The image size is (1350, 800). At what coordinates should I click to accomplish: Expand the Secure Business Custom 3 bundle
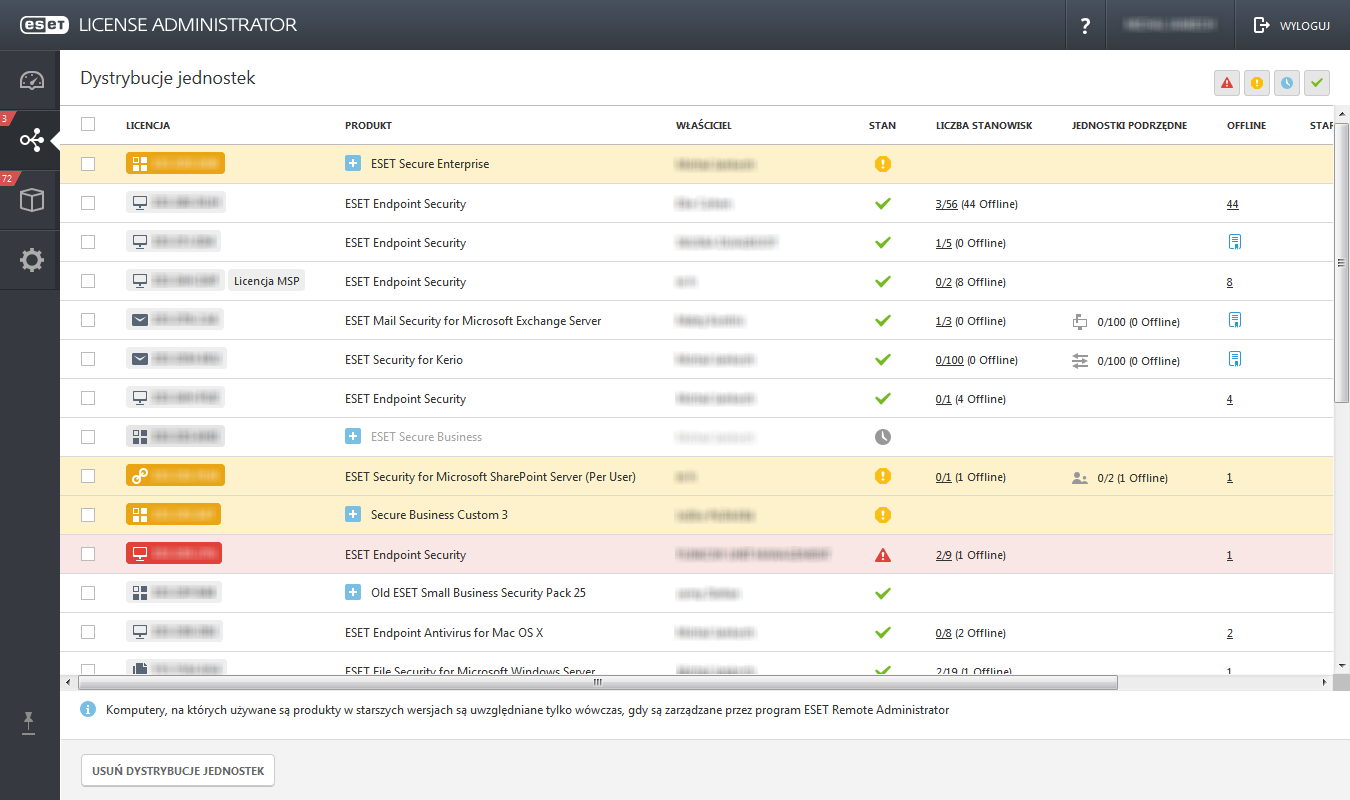(x=352, y=515)
